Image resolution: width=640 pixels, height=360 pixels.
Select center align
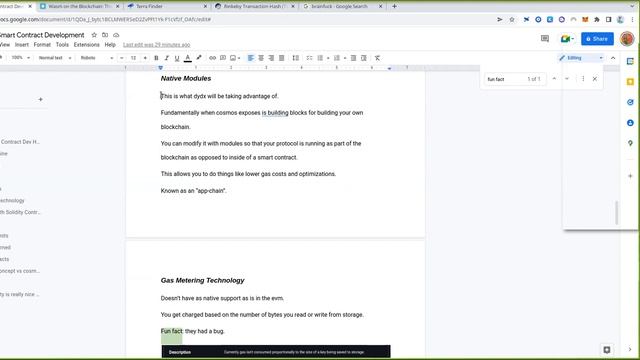pyautogui.click(x=261, y=58)
